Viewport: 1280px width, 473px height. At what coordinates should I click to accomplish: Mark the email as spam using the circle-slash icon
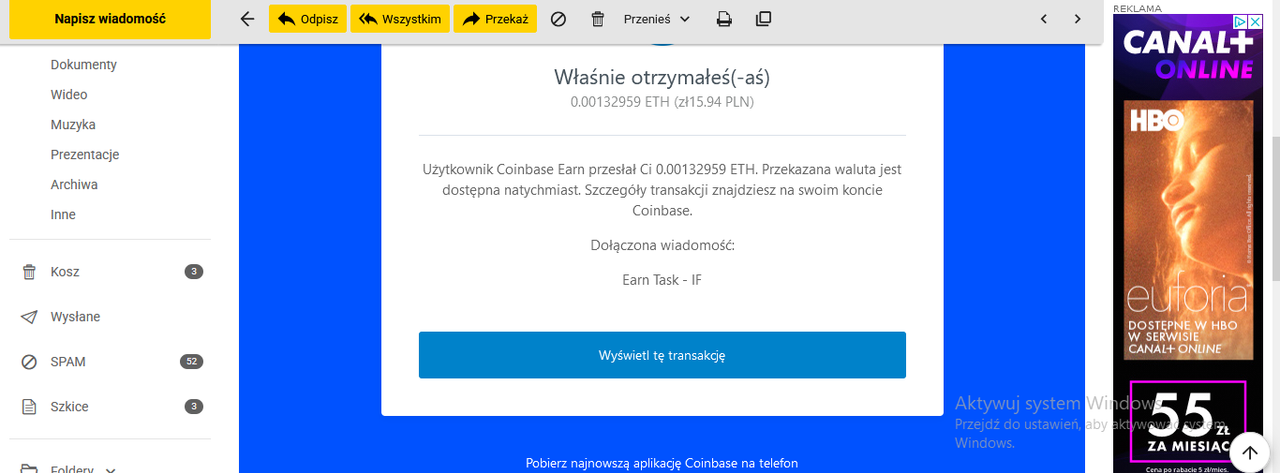[x=559, y=19]
